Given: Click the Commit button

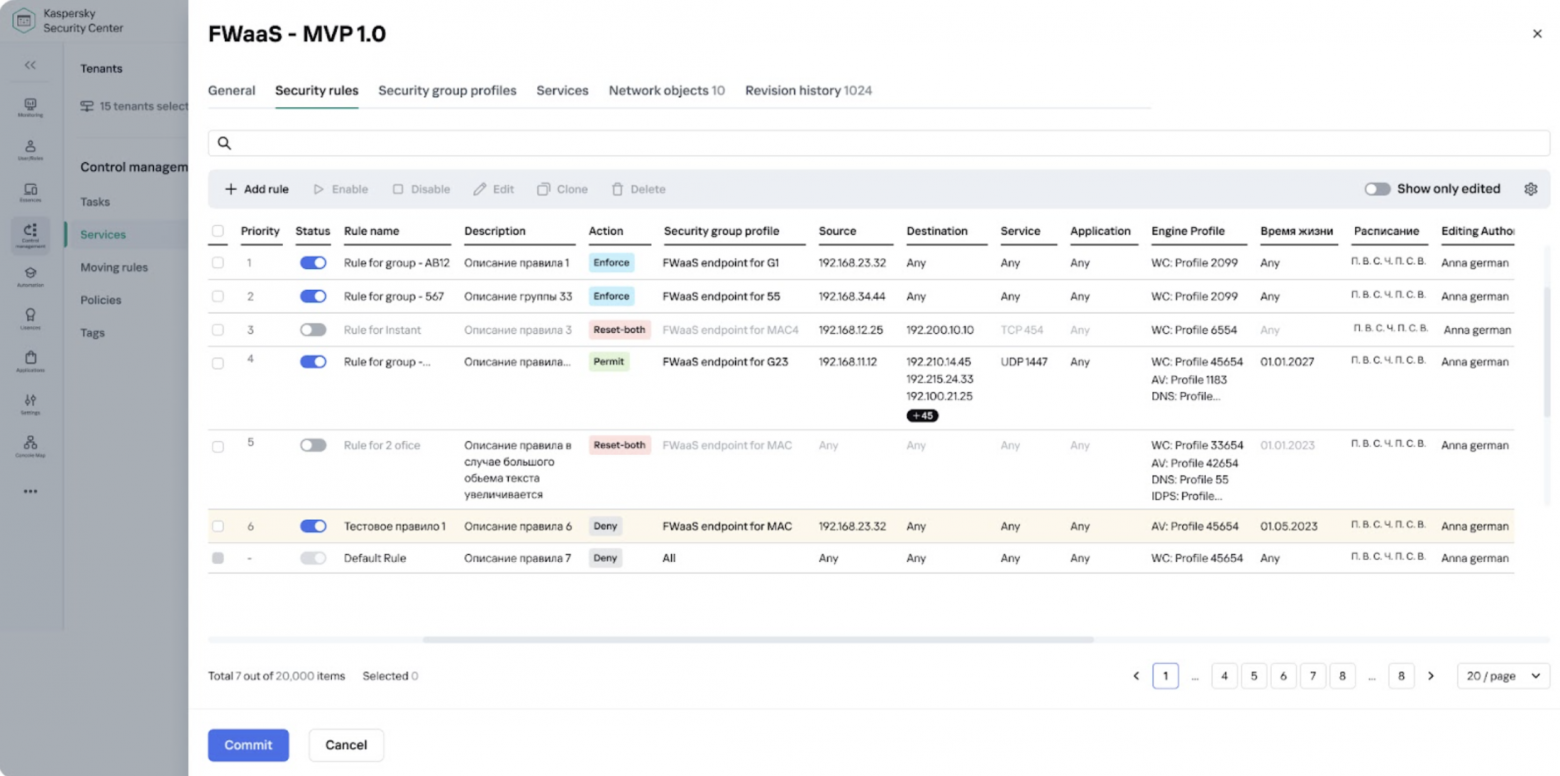Looking at the screenshot, I should pos(248,745).
